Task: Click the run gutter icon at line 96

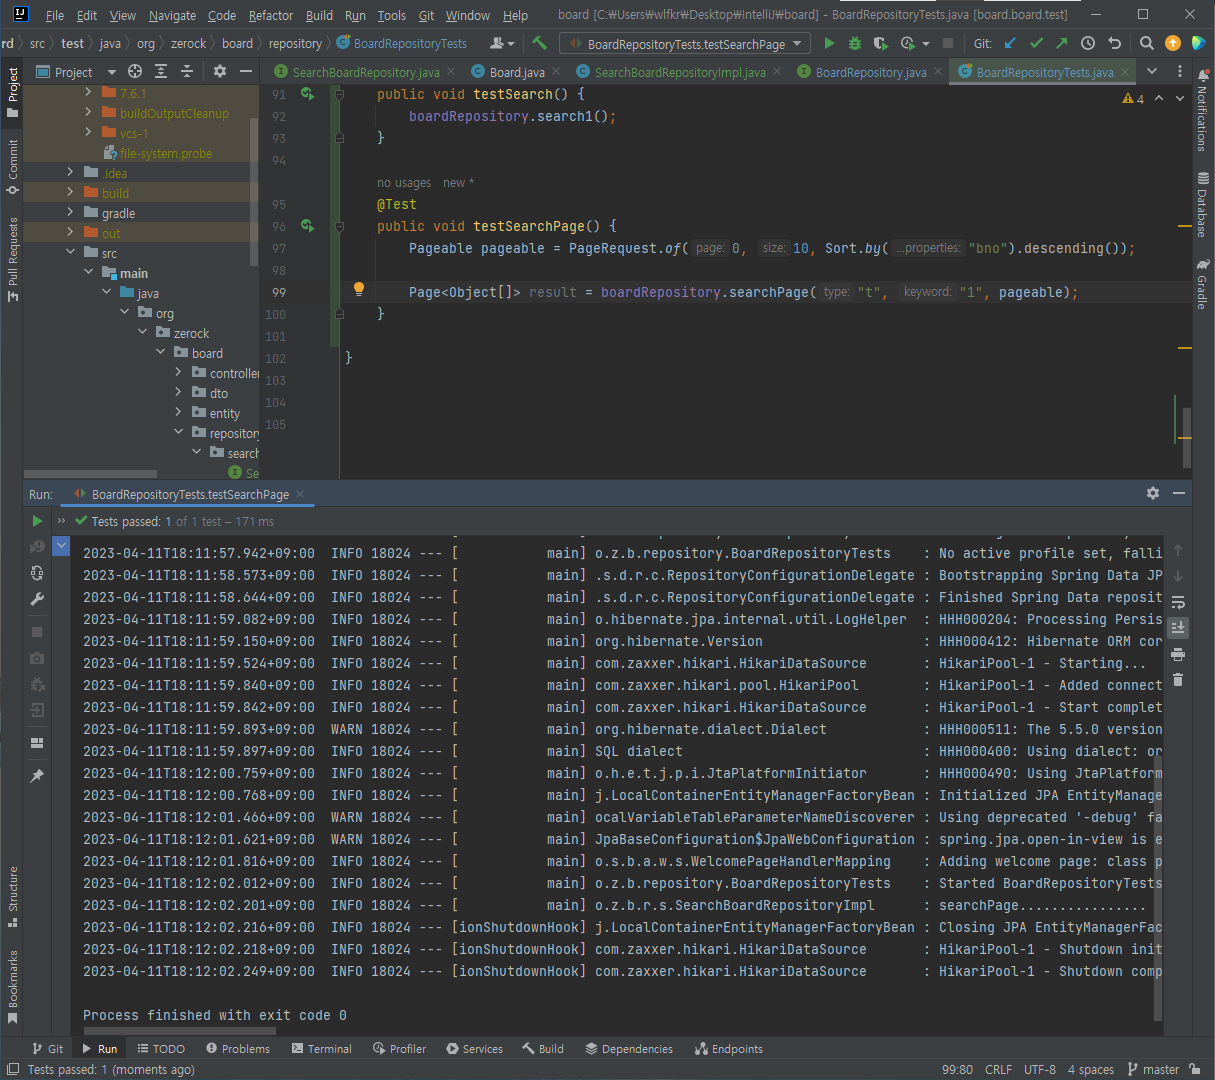Action: 308,226
